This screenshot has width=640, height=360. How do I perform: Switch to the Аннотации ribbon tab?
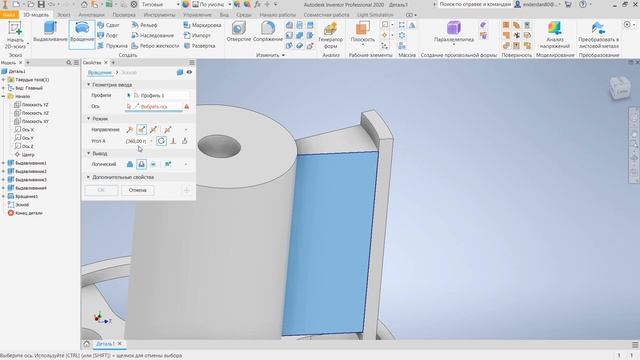tap(91, 15)
